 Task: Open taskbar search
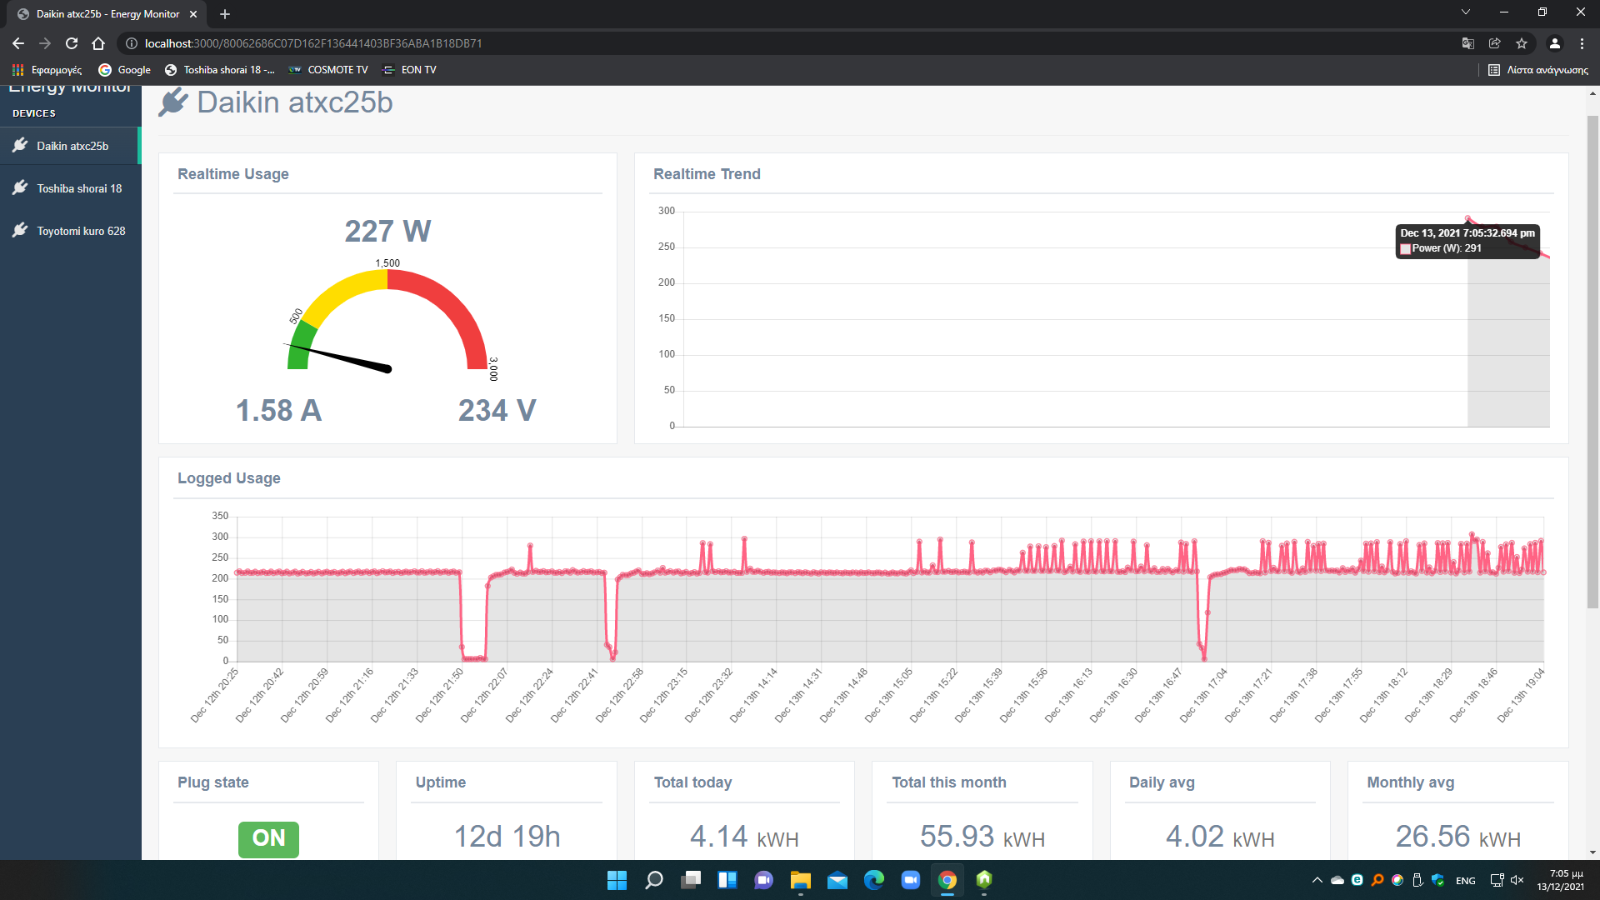pyautogui.click(x=654, y=880)
